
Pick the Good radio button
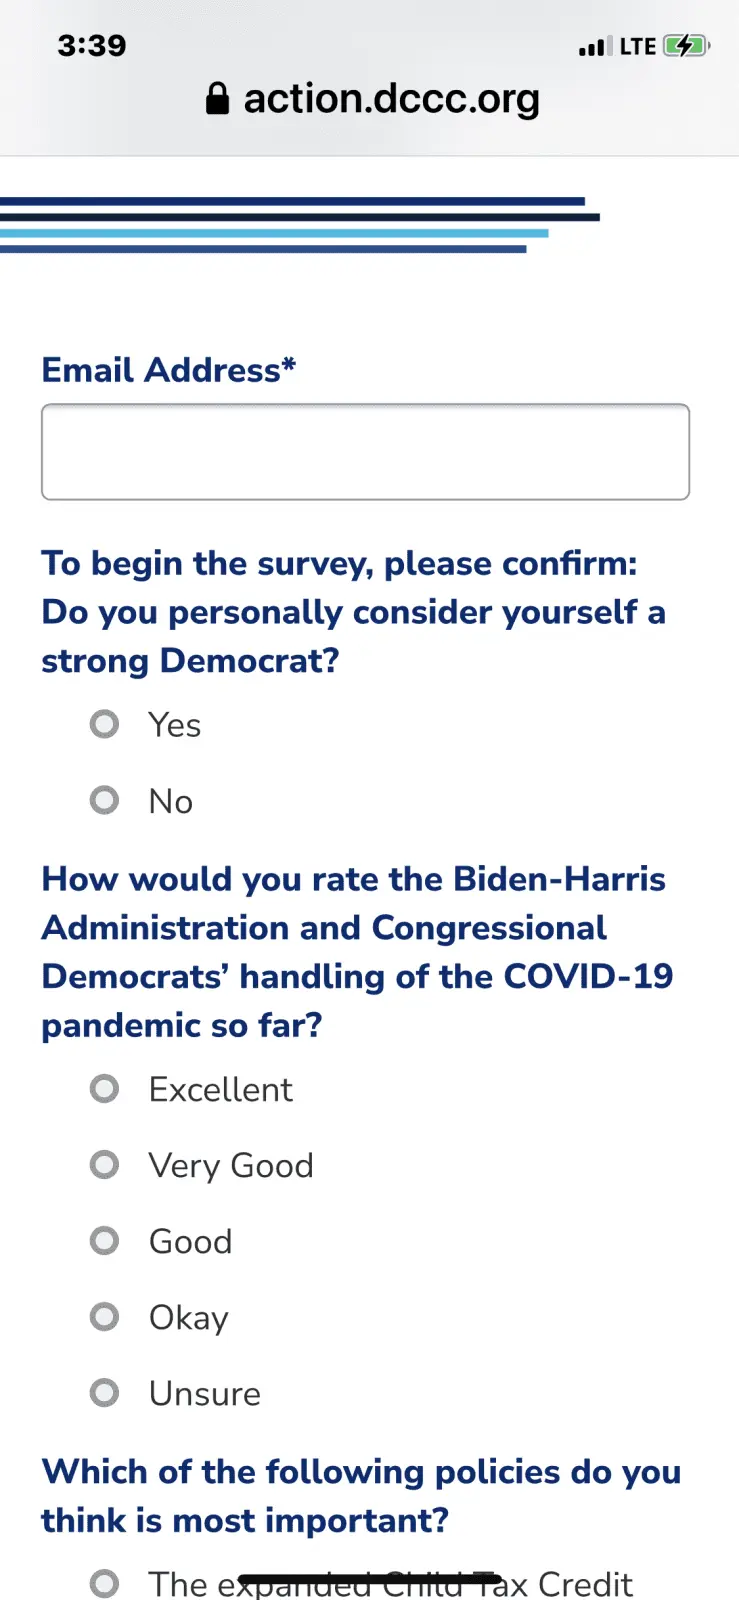pos(105,1241)
